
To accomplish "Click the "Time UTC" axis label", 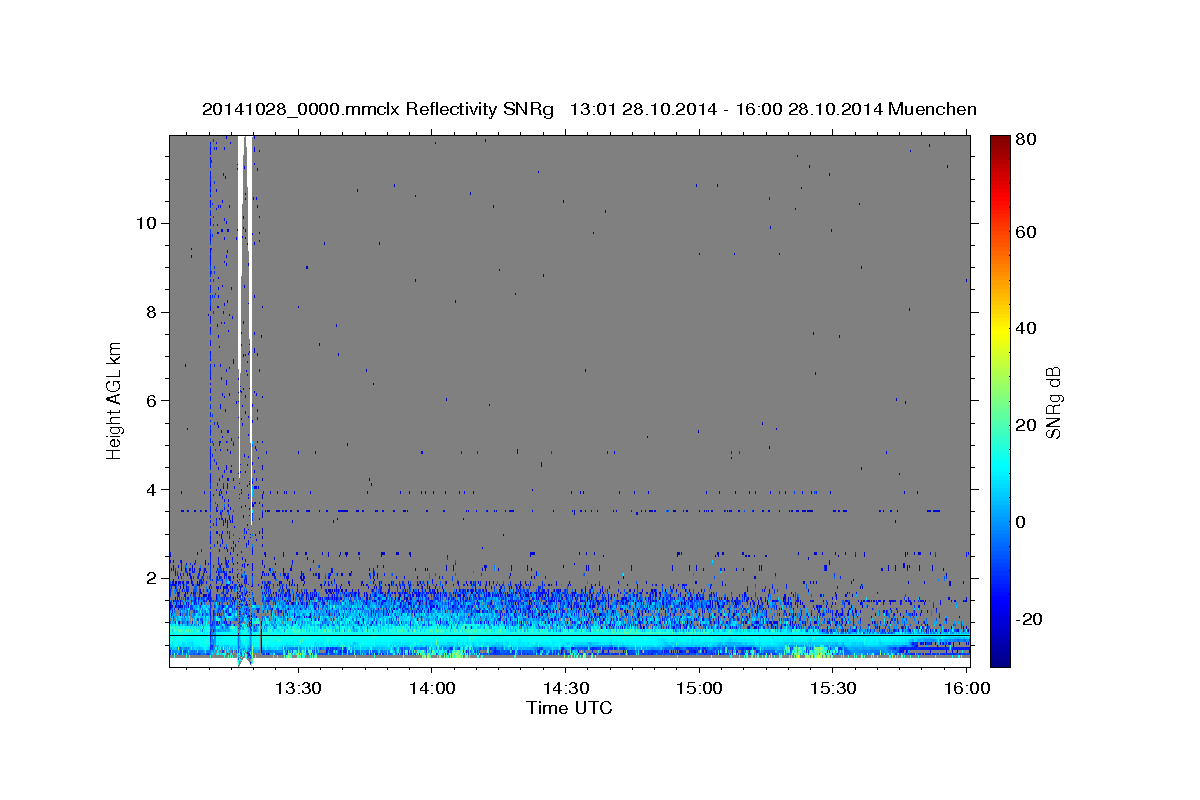I will point(569,708).
